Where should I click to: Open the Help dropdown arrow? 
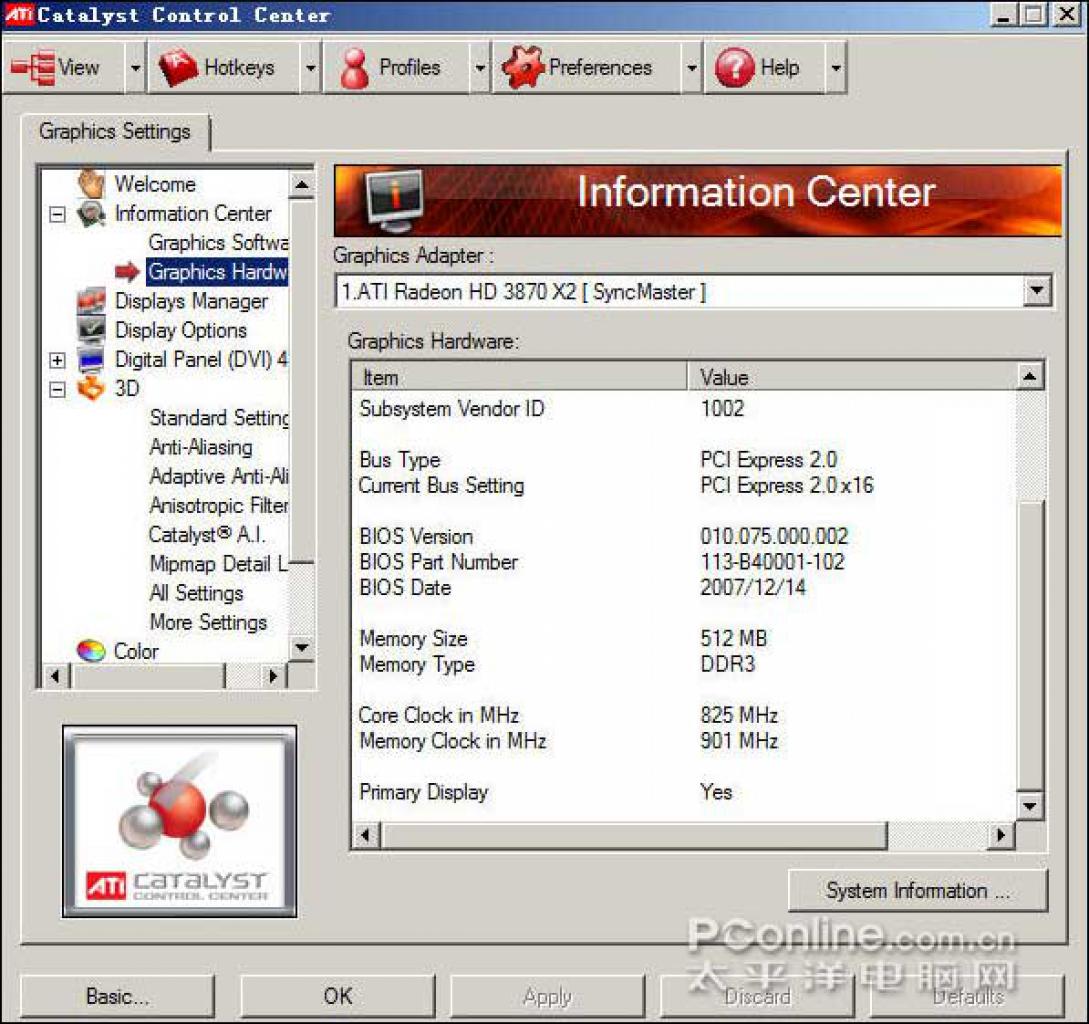pos(836,67)
